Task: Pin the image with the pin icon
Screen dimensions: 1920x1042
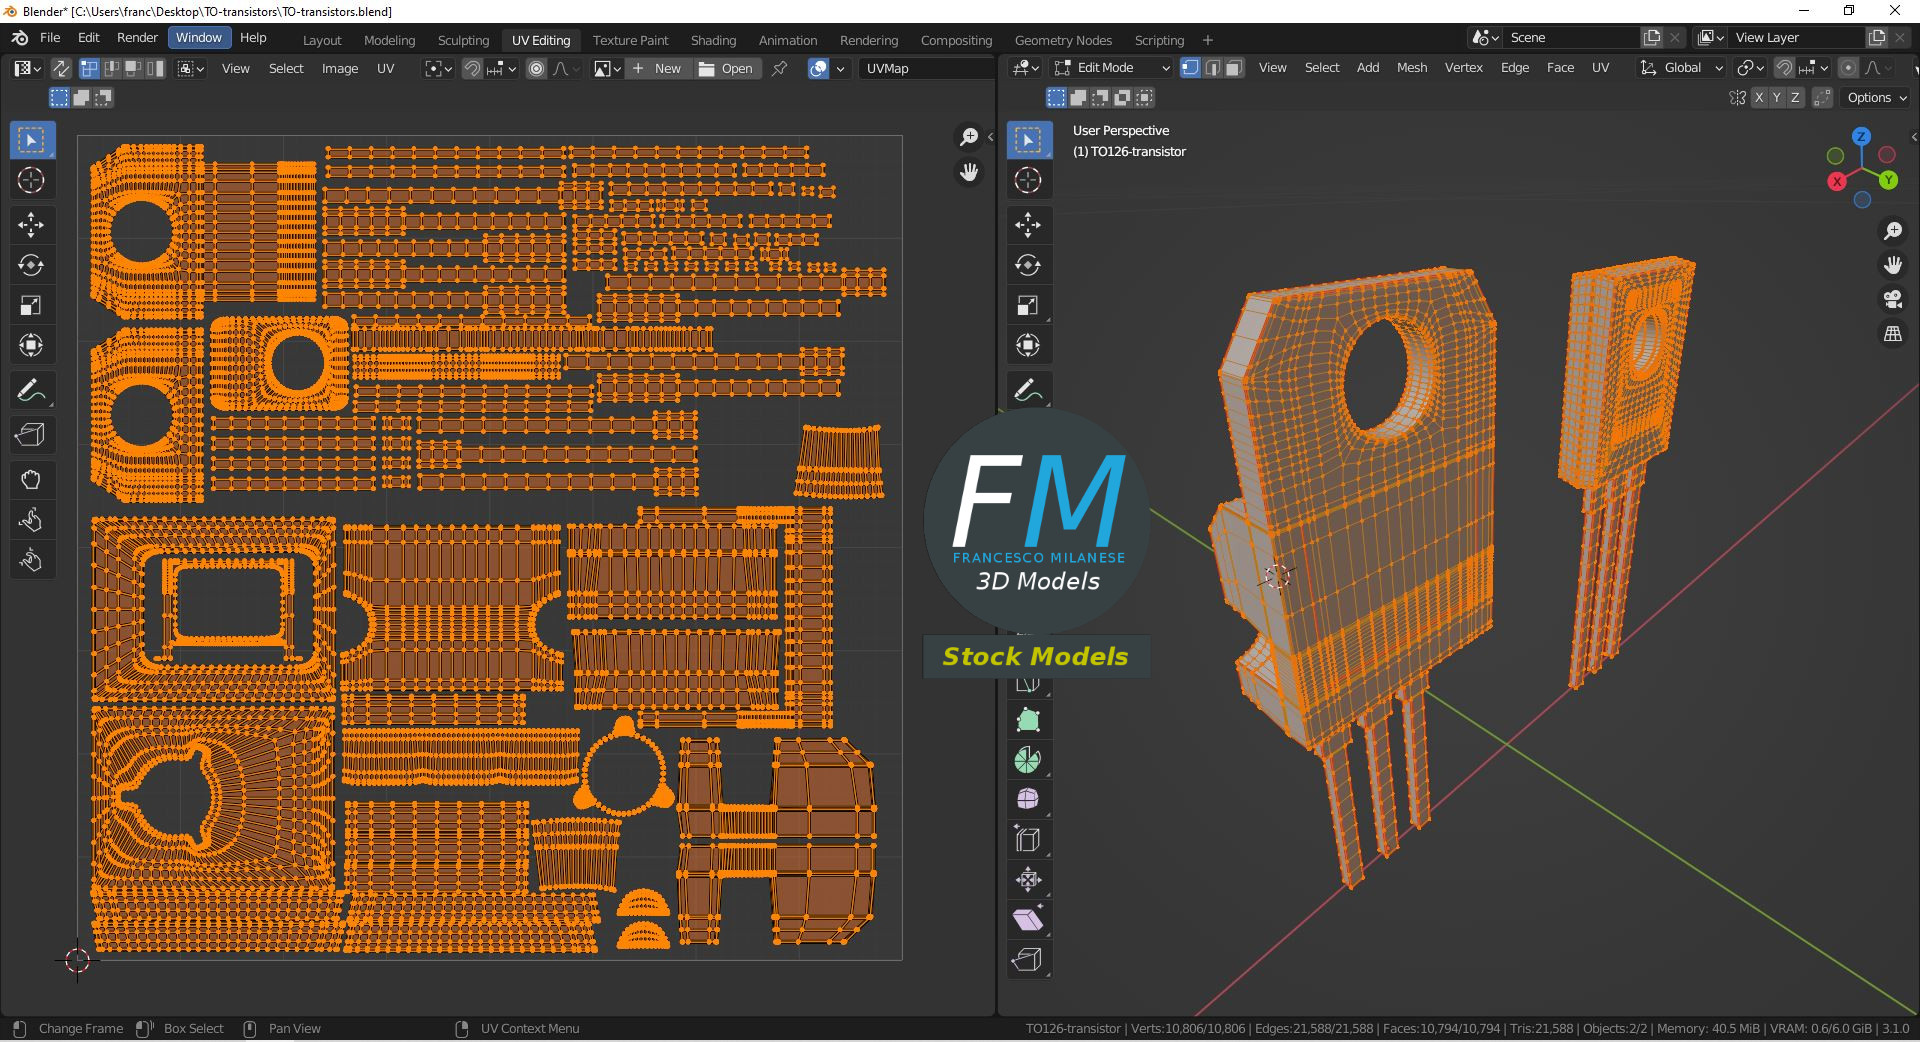Action: tap(779, 68)
